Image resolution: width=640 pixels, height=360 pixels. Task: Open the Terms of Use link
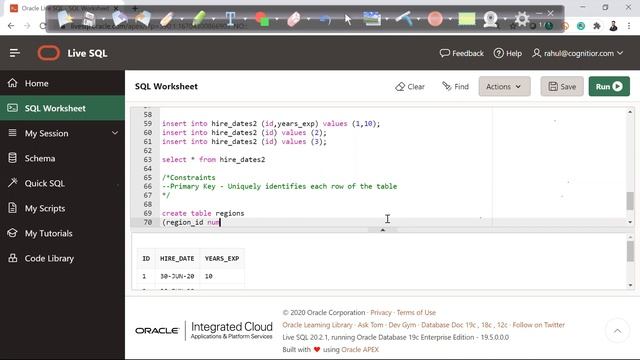coord(416,313)
